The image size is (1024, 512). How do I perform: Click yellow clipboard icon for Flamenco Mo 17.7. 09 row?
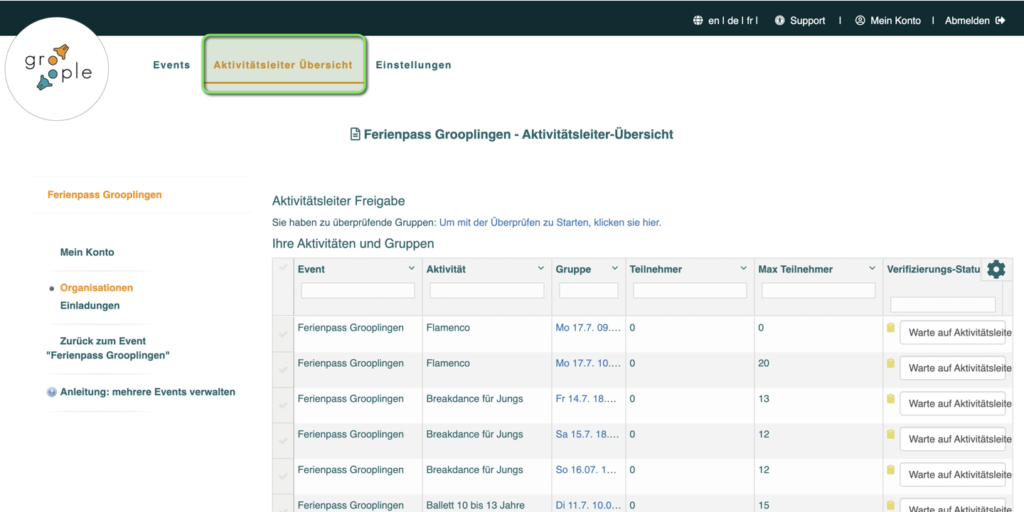(890, 328)
